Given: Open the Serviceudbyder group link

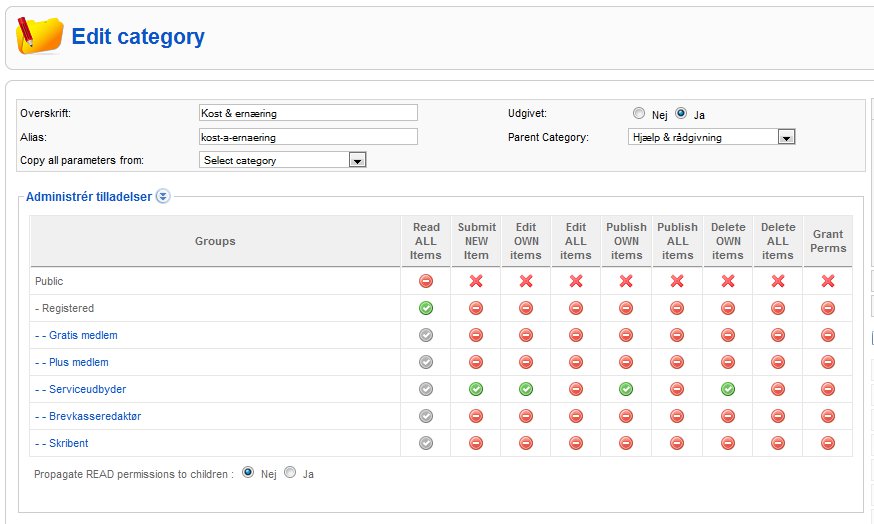Looking at the screenshot, I should point(88,389).
